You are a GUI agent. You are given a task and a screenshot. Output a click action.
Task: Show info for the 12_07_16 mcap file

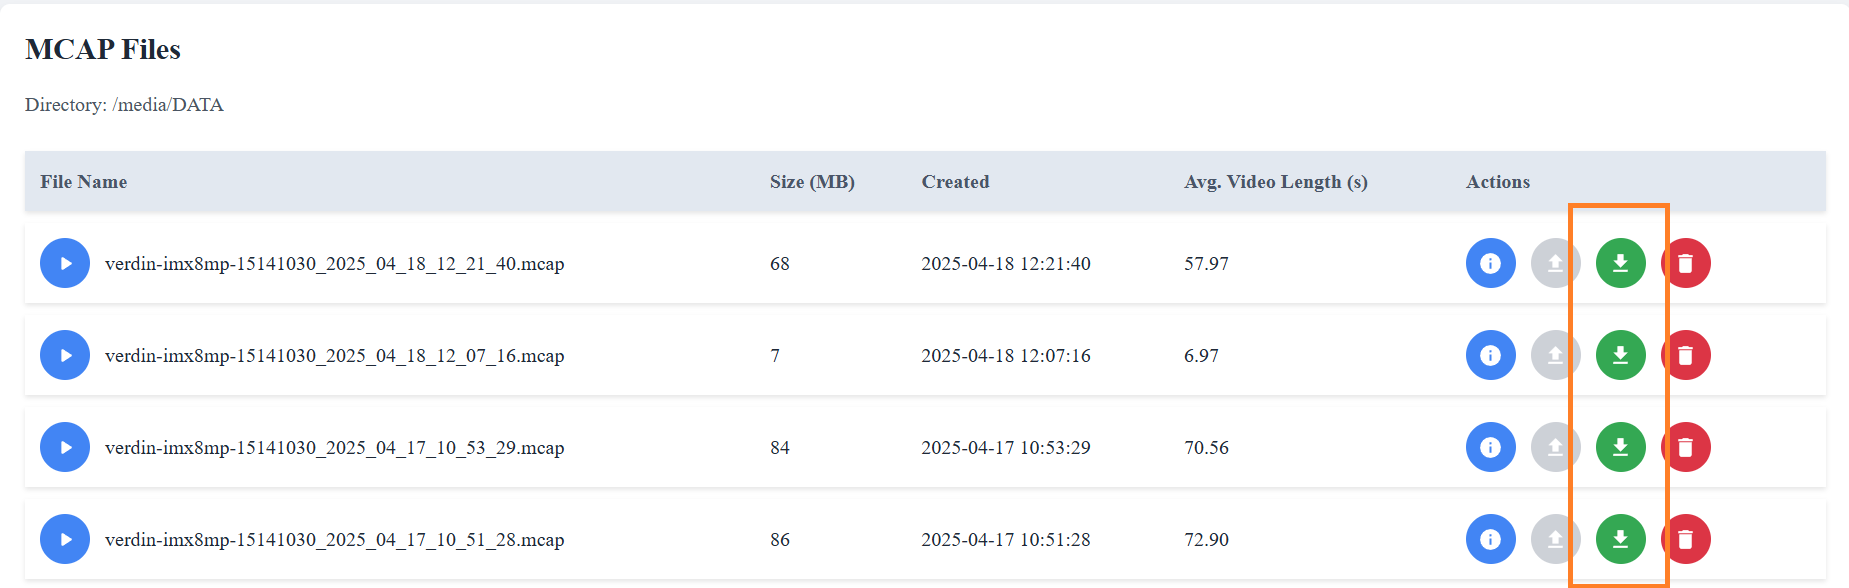(1491, 355)
